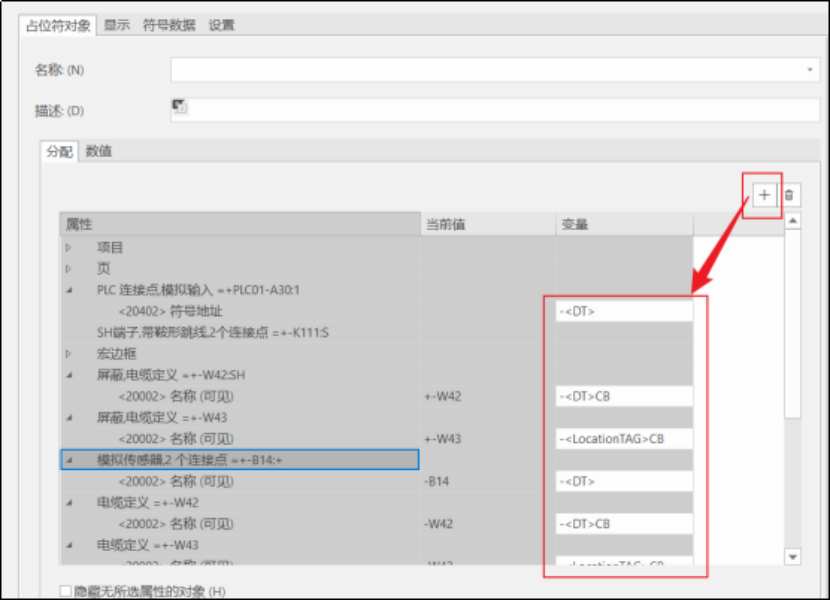830x600 pixels.
Task: Collapse the 电缆定义 =+-W43 node
Action: click(69, 544)
